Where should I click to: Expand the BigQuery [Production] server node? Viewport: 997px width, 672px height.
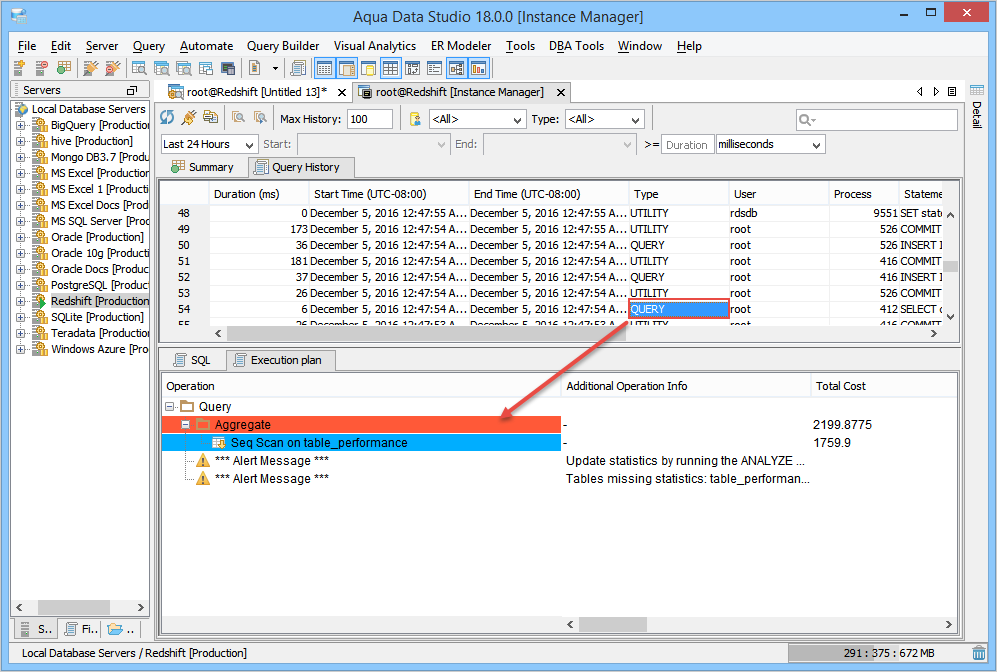pyautogui.click(x=21, y=125)
